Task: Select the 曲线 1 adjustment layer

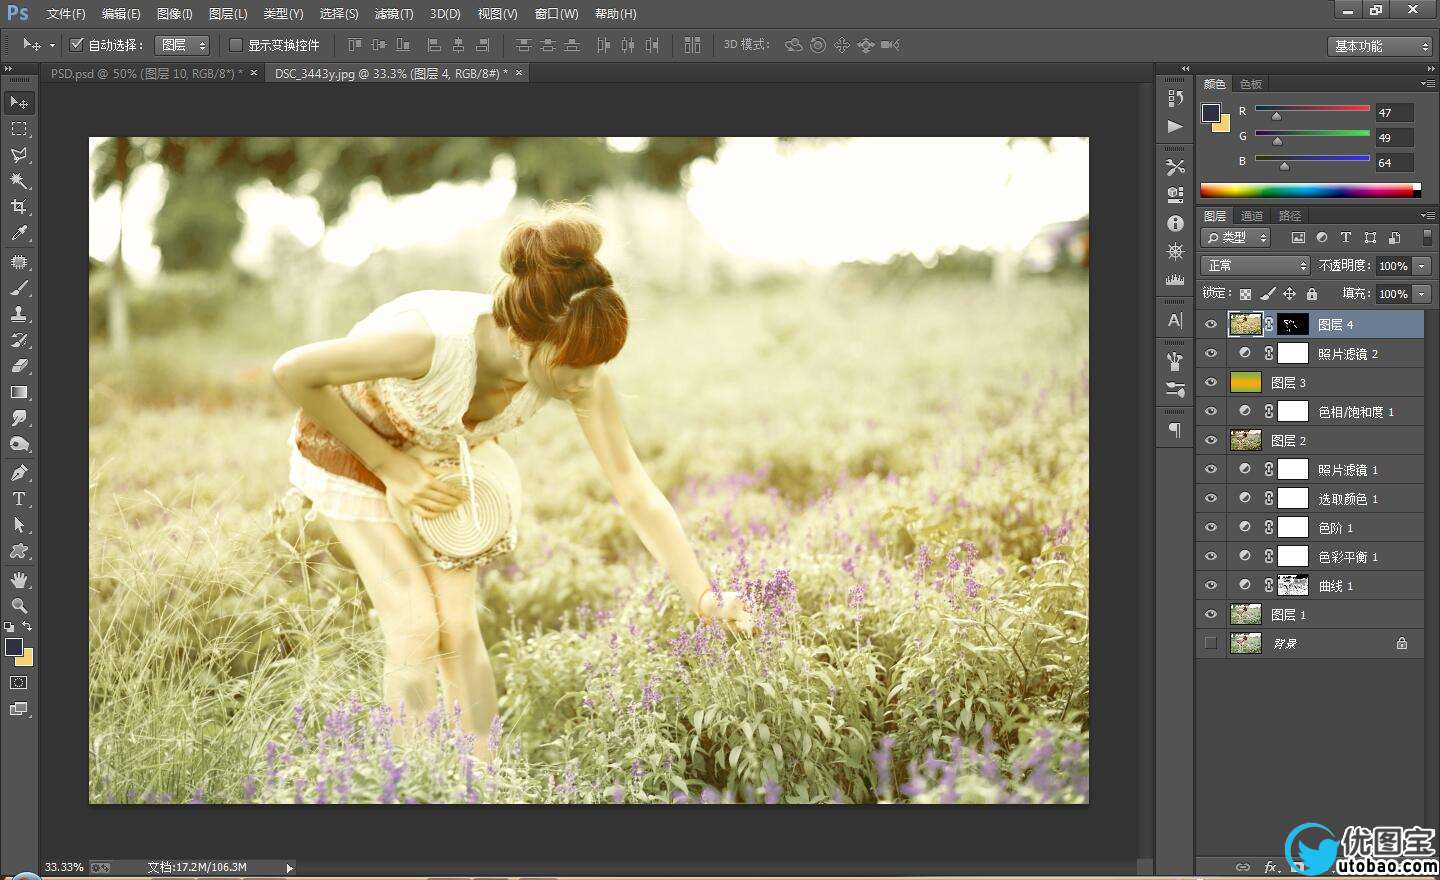Action: (1335, 586)
